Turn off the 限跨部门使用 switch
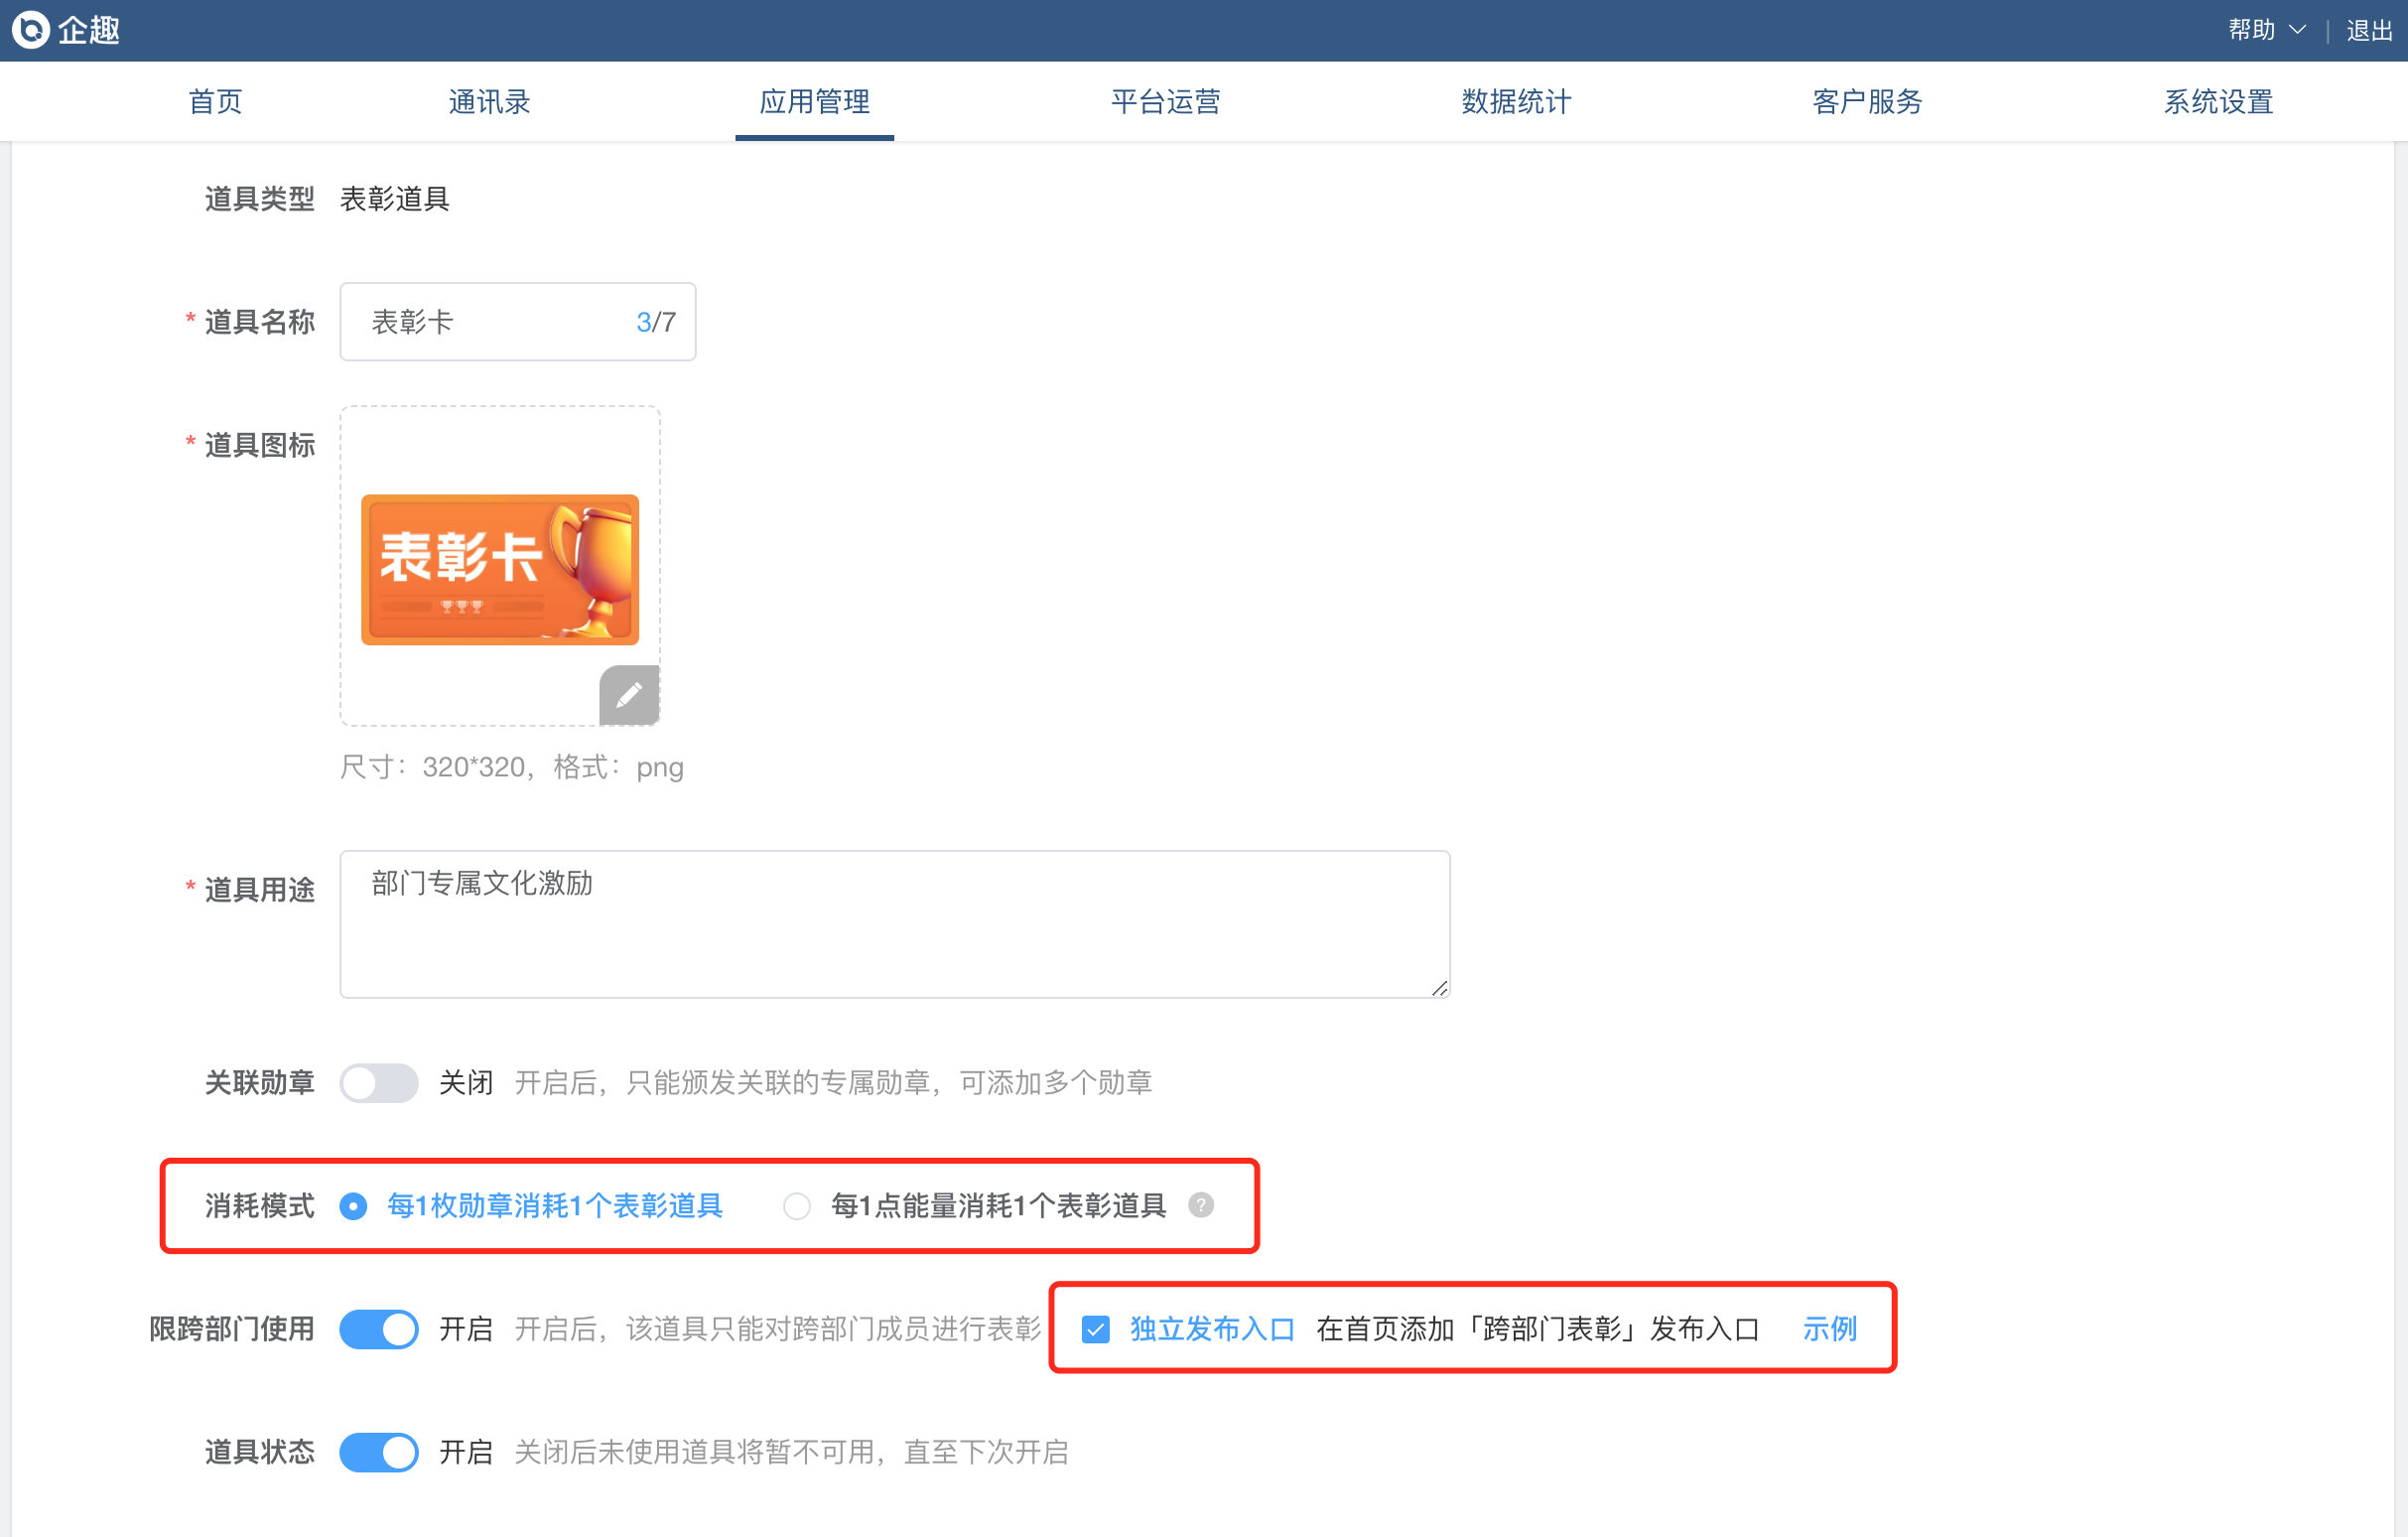Image resolution: width=2408 pixels, height=1537 pixels. pos(378,1329)
